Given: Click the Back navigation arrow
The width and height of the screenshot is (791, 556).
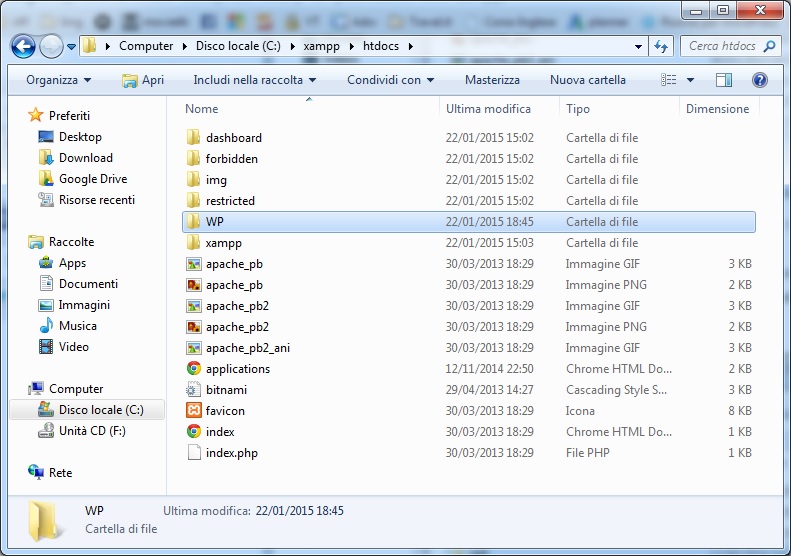Looking at the screenshot, I should pos(23,47).
